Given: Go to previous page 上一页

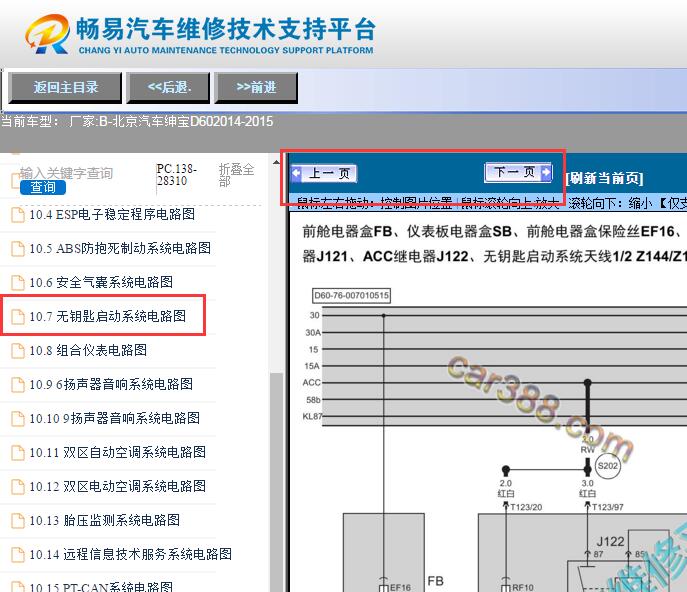Looking at the screenshot, I should tap(324, 174).
